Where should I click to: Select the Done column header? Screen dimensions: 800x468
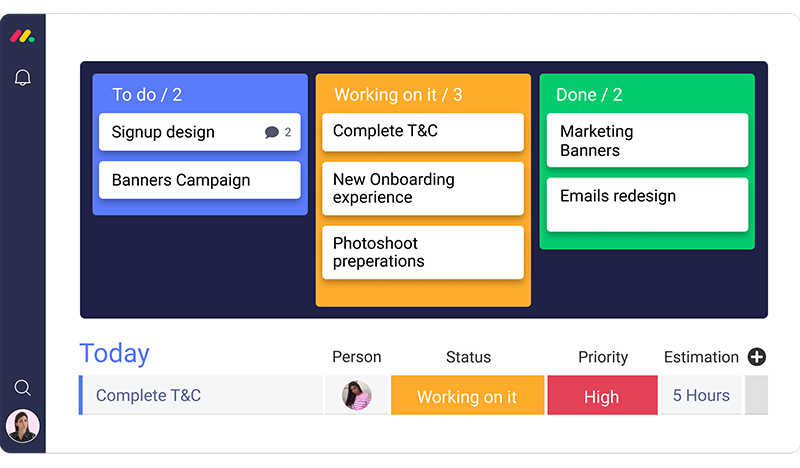[589, 95]
